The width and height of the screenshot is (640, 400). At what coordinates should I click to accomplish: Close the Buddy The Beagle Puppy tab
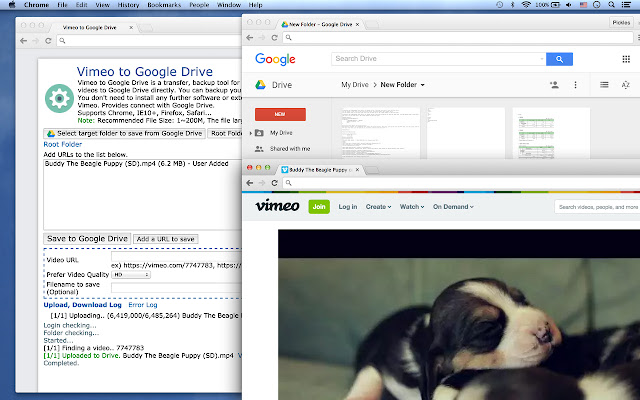click(x=358, y=170)
